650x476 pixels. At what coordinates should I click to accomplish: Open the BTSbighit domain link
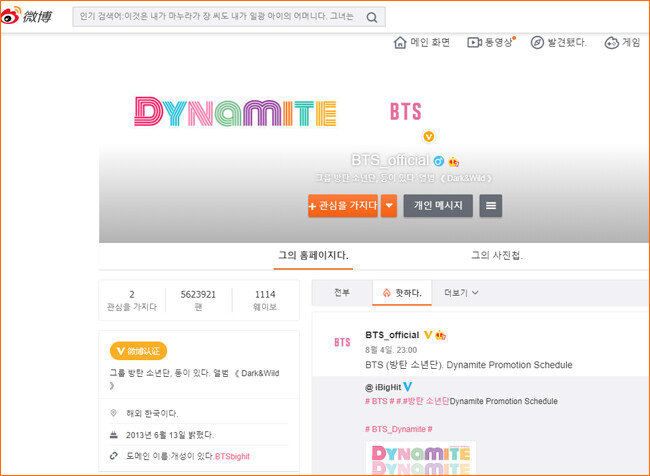click(x=232, y=456)
